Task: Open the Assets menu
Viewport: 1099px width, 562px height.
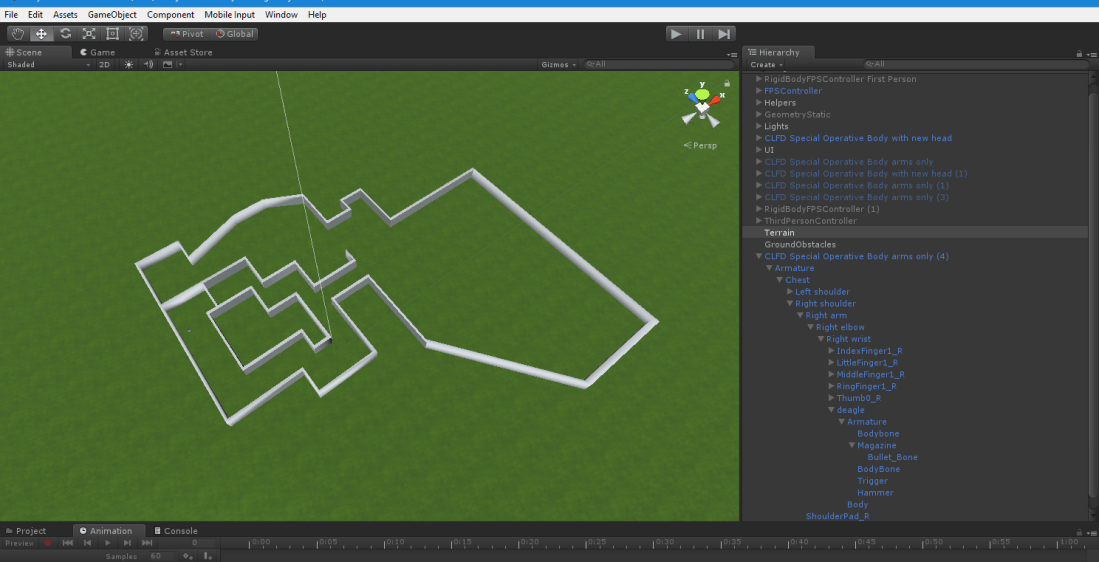Action: coord(65,15)
